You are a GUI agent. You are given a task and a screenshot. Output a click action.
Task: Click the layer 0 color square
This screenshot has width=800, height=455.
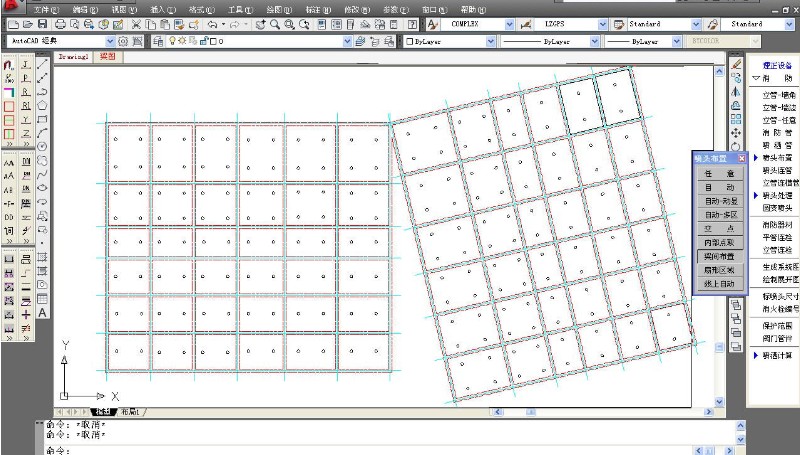[x=213, y=41]
